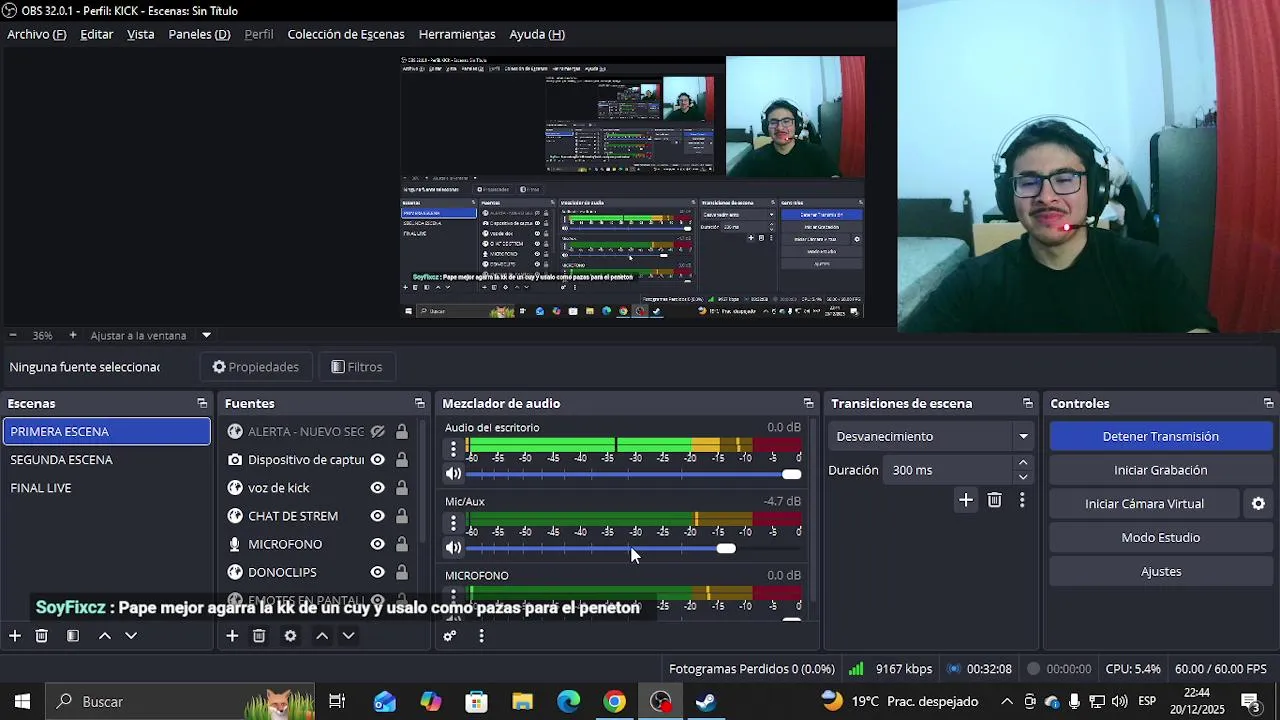Adjust the Audio del escritorio volume slider

634,474
